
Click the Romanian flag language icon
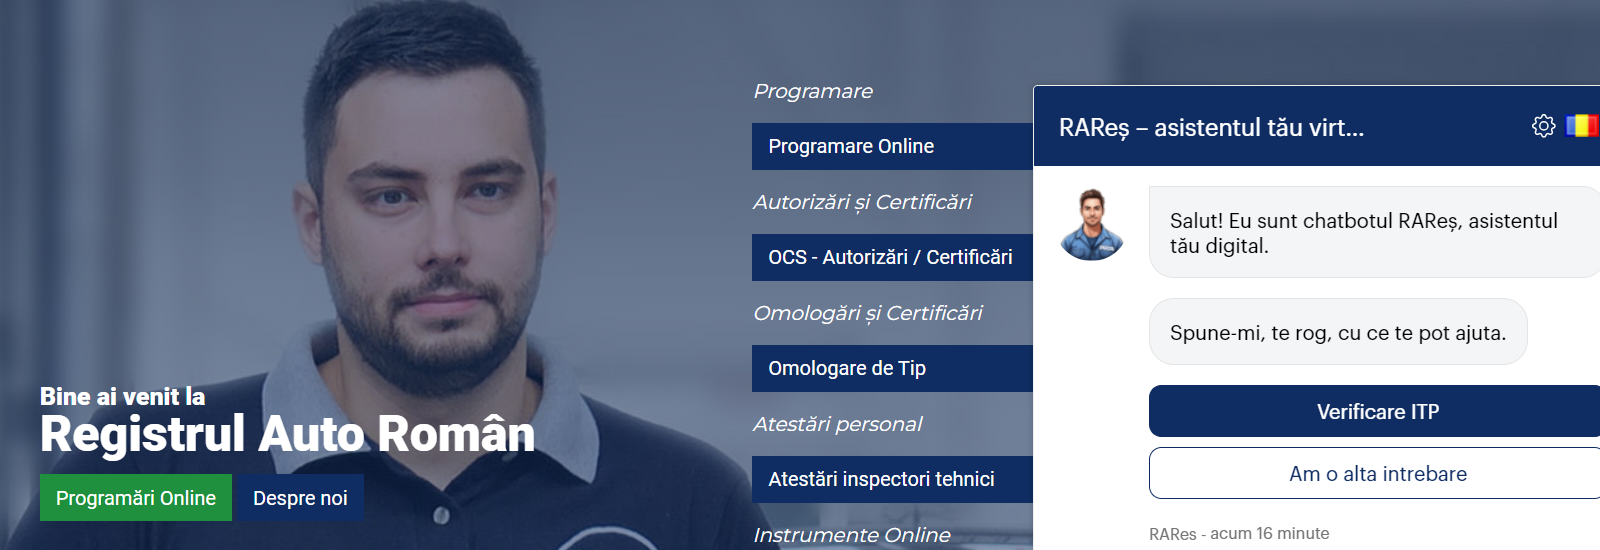click(1582, 126)
